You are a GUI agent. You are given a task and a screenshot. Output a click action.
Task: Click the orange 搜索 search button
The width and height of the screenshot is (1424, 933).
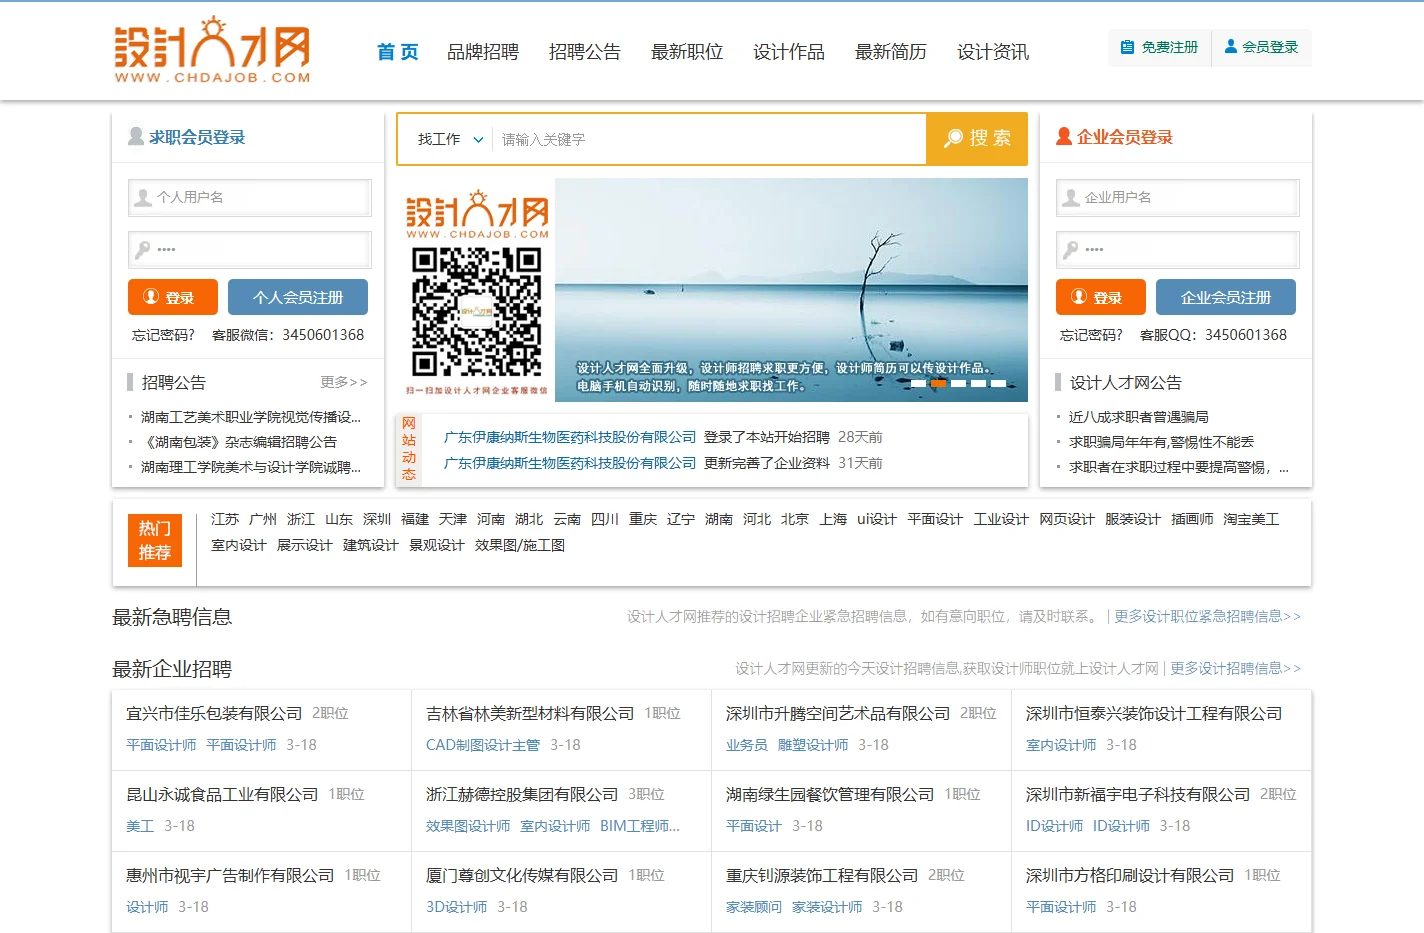(x=977, y=139)
